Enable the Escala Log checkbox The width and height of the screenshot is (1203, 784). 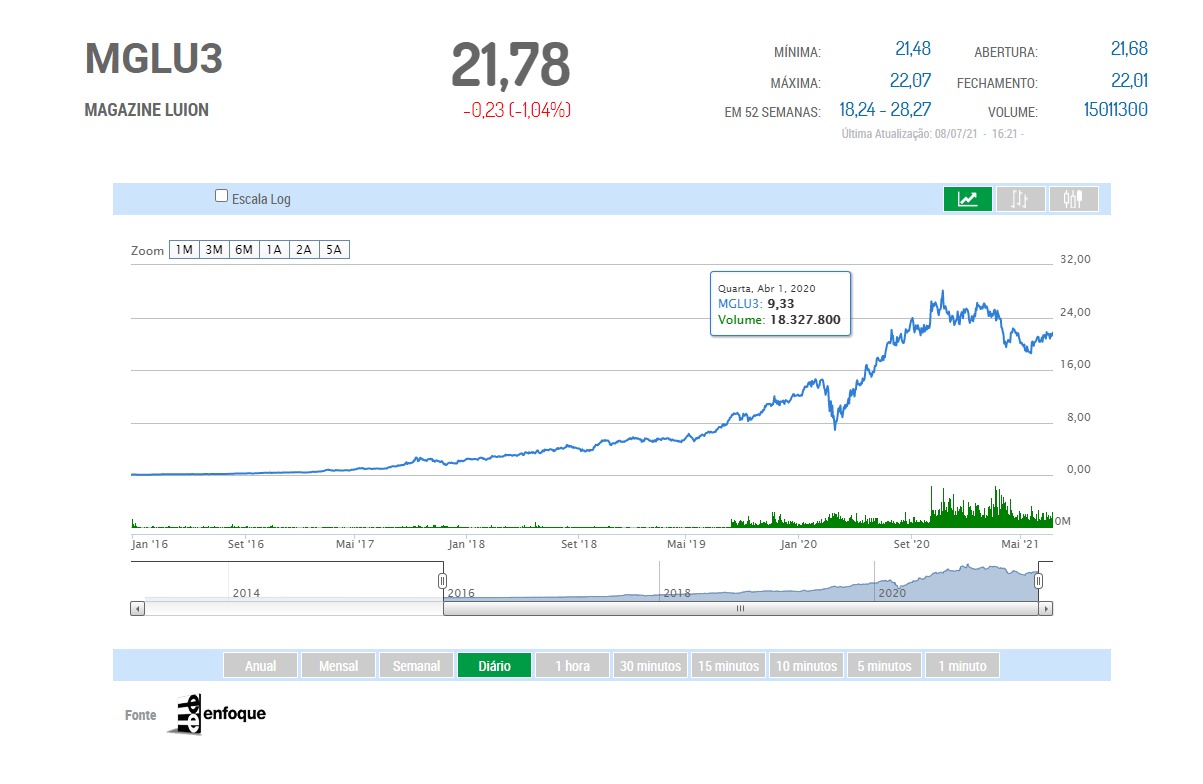[x=222, y=197]
